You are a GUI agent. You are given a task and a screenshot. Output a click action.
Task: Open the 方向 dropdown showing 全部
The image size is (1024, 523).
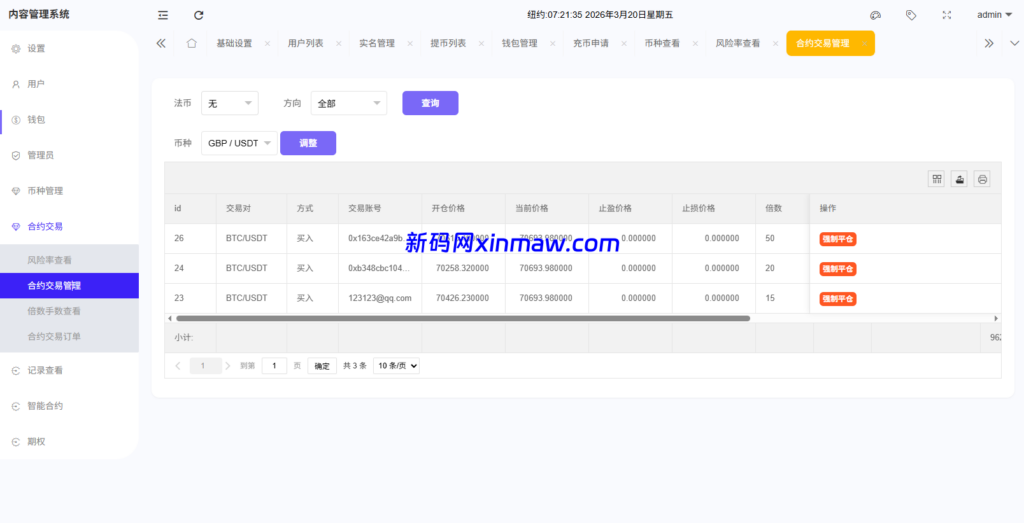tap(349, 103)
